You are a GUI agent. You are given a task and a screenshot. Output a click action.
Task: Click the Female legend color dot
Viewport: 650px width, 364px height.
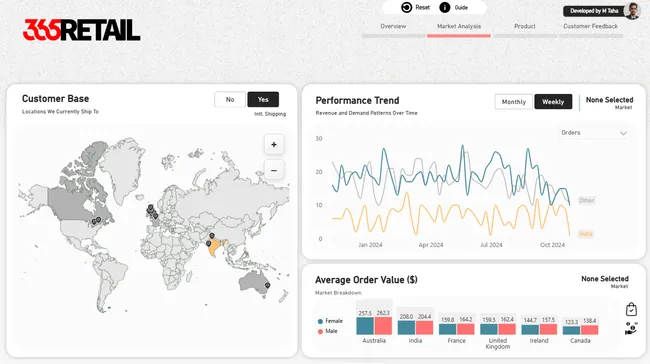(x=320, y=321)
